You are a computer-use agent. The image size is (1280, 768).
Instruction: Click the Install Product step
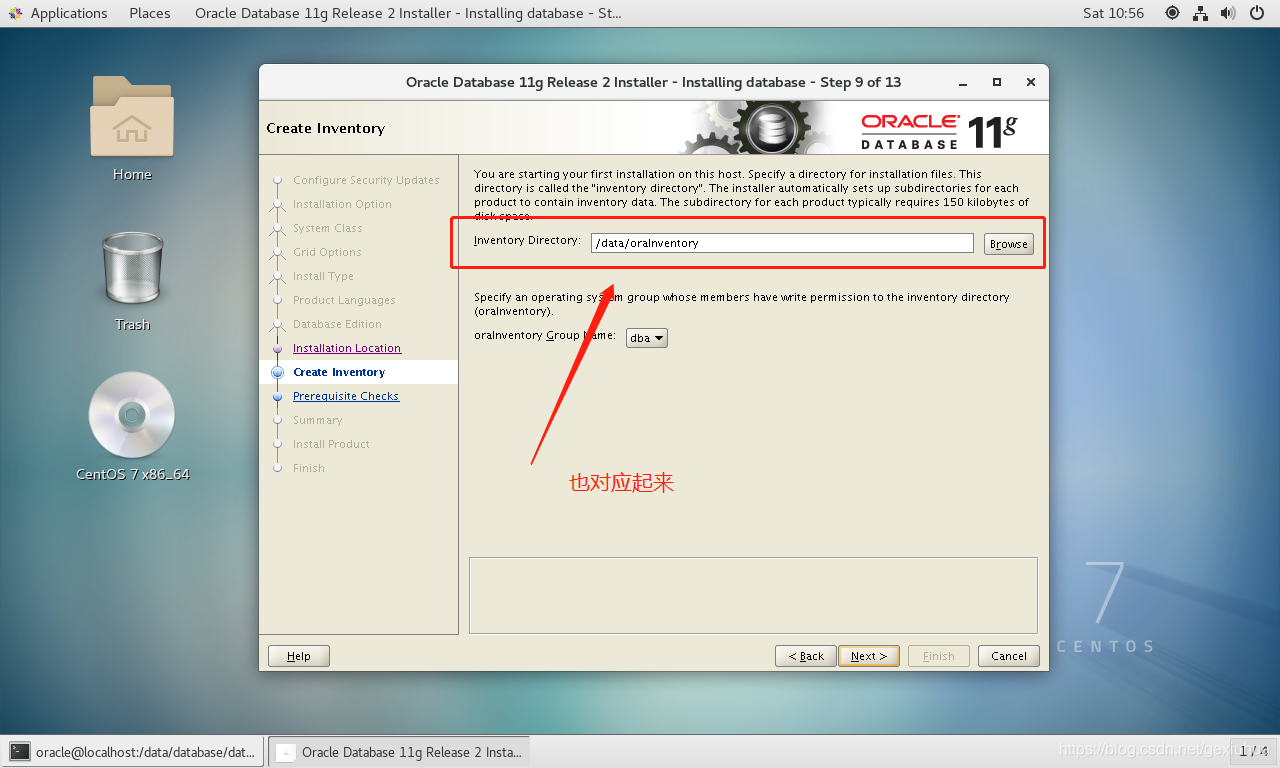[x=331, y=444]
